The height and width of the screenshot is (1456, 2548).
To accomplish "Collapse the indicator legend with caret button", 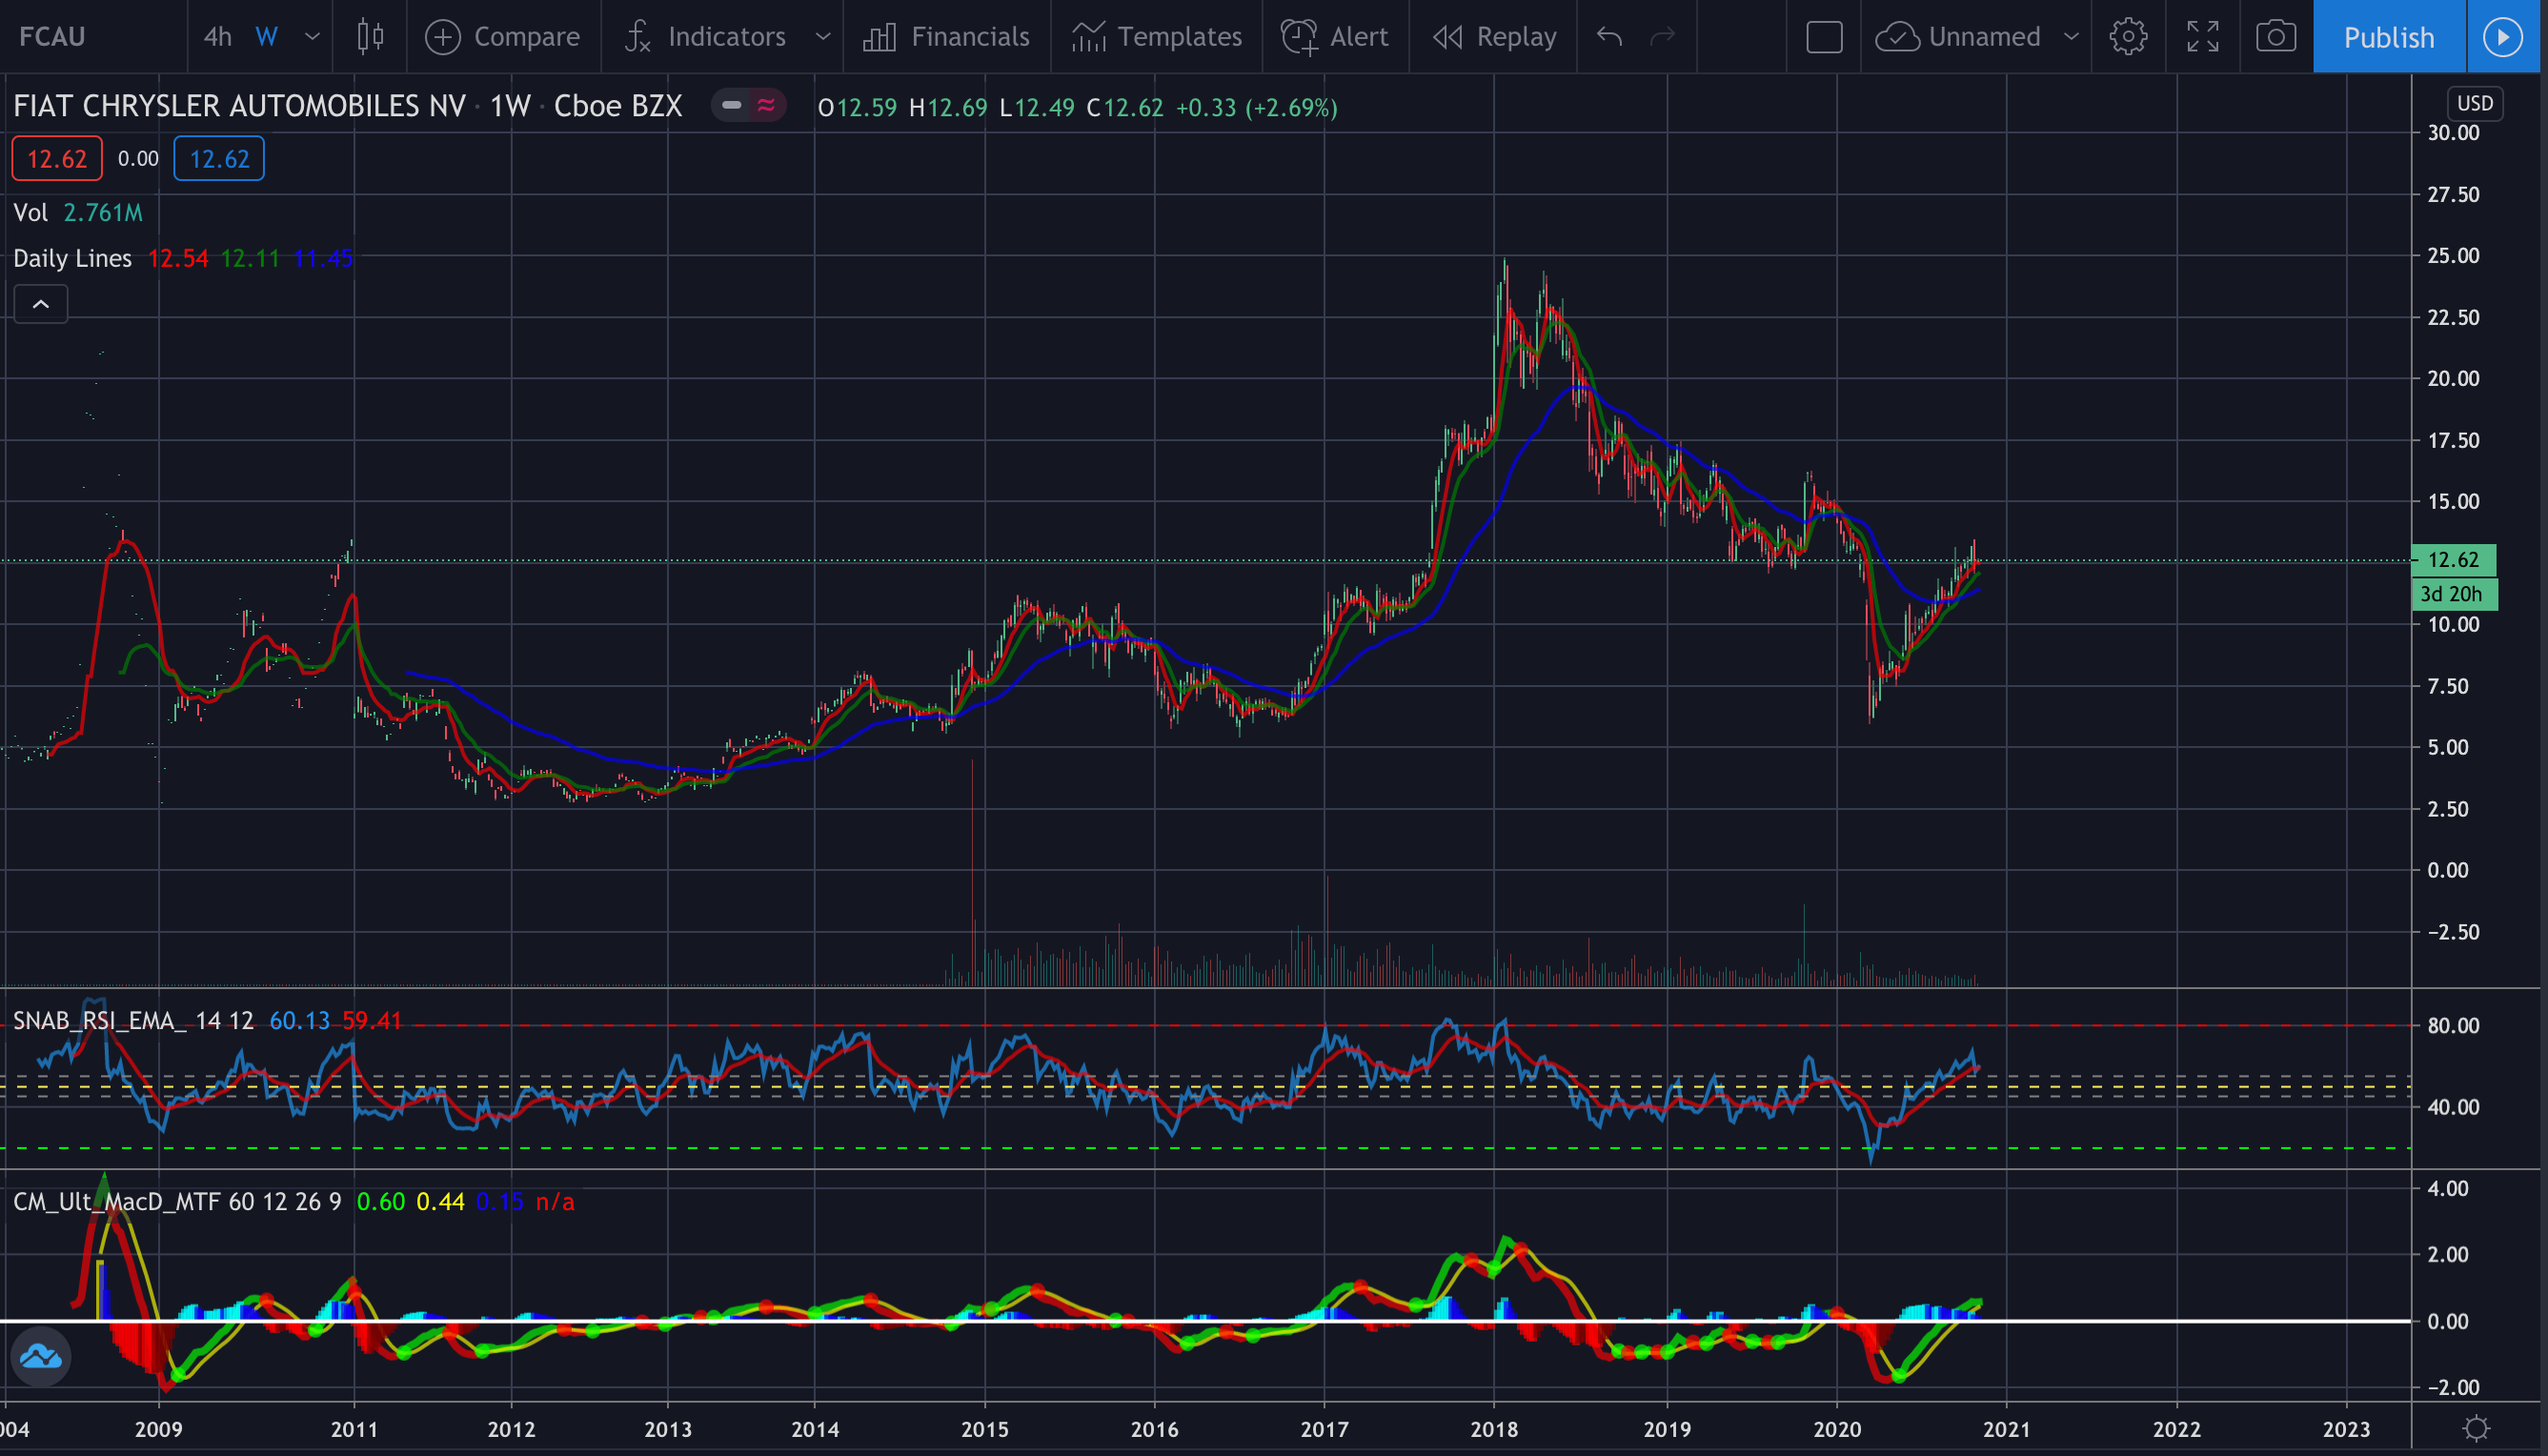I will point(41,304).
